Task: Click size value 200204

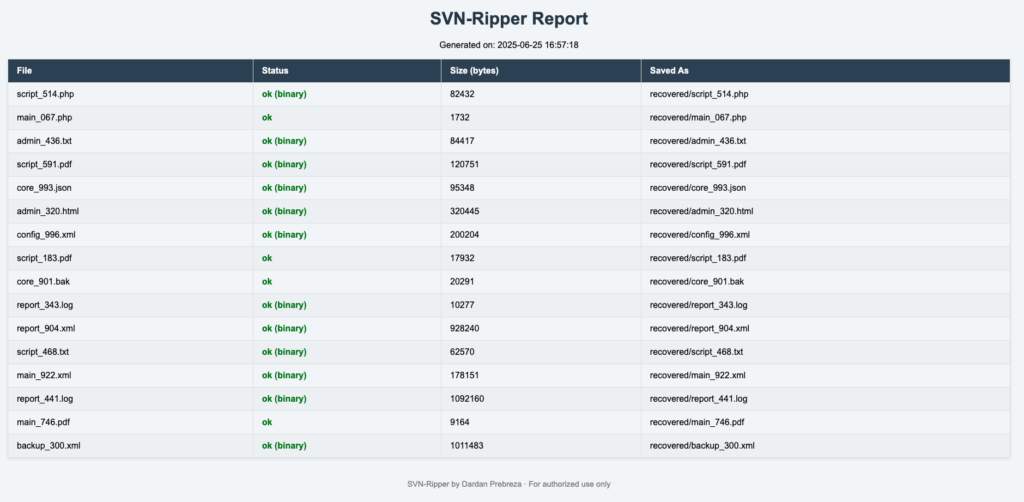Action: pos(464,235)
